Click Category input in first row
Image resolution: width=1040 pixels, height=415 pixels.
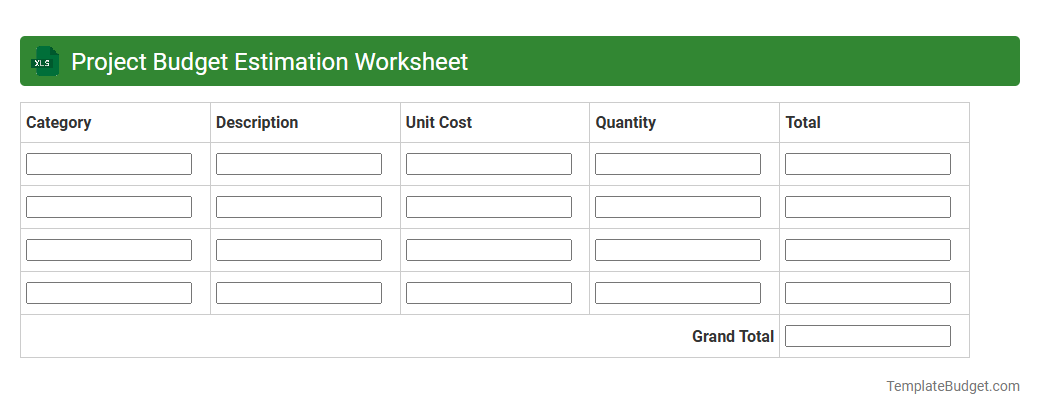(x=109, y=164)
